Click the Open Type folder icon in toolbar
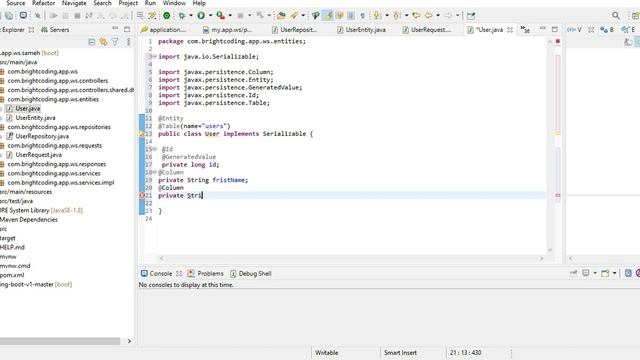Image resolution: width=640 pixels, height=360 pixels. (281, 16)
